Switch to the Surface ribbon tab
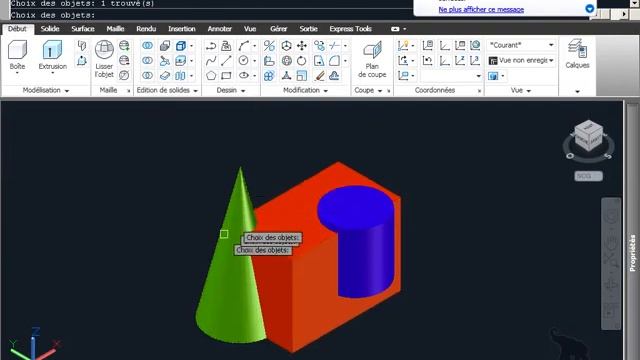 point(83,29)
